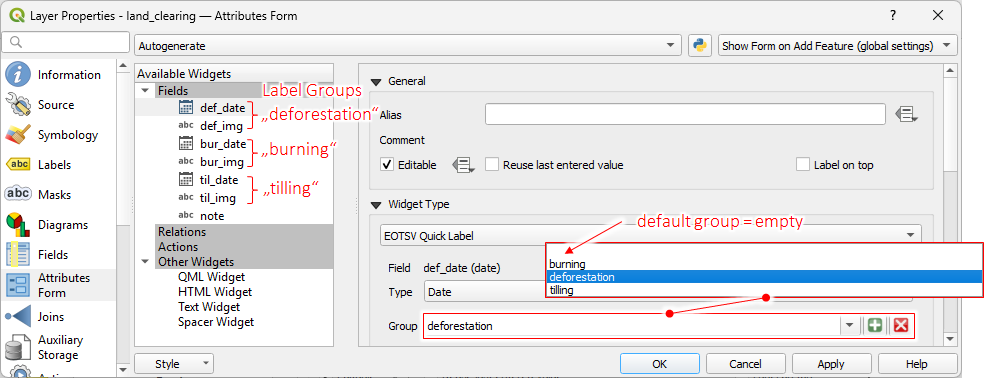Open Show Form on Add Feature dropdown
The image size is (984, 378).
tap(838, 46)
